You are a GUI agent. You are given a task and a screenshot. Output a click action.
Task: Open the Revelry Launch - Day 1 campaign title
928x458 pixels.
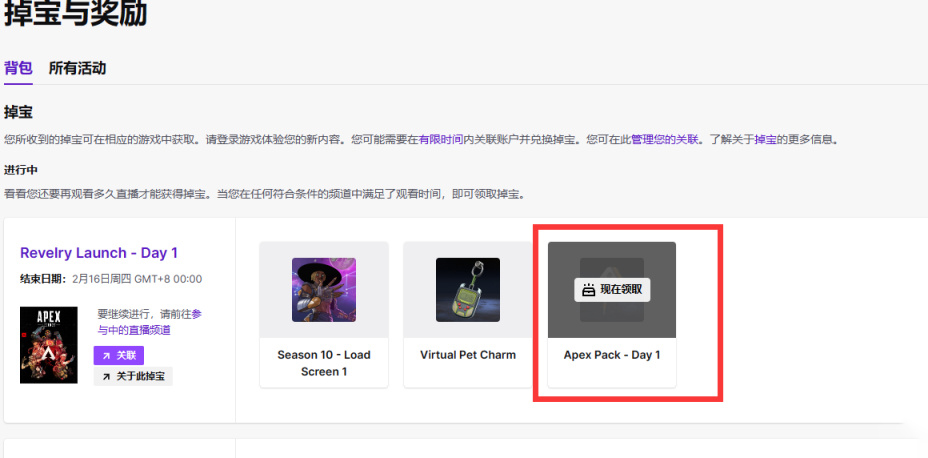point(99,253)
